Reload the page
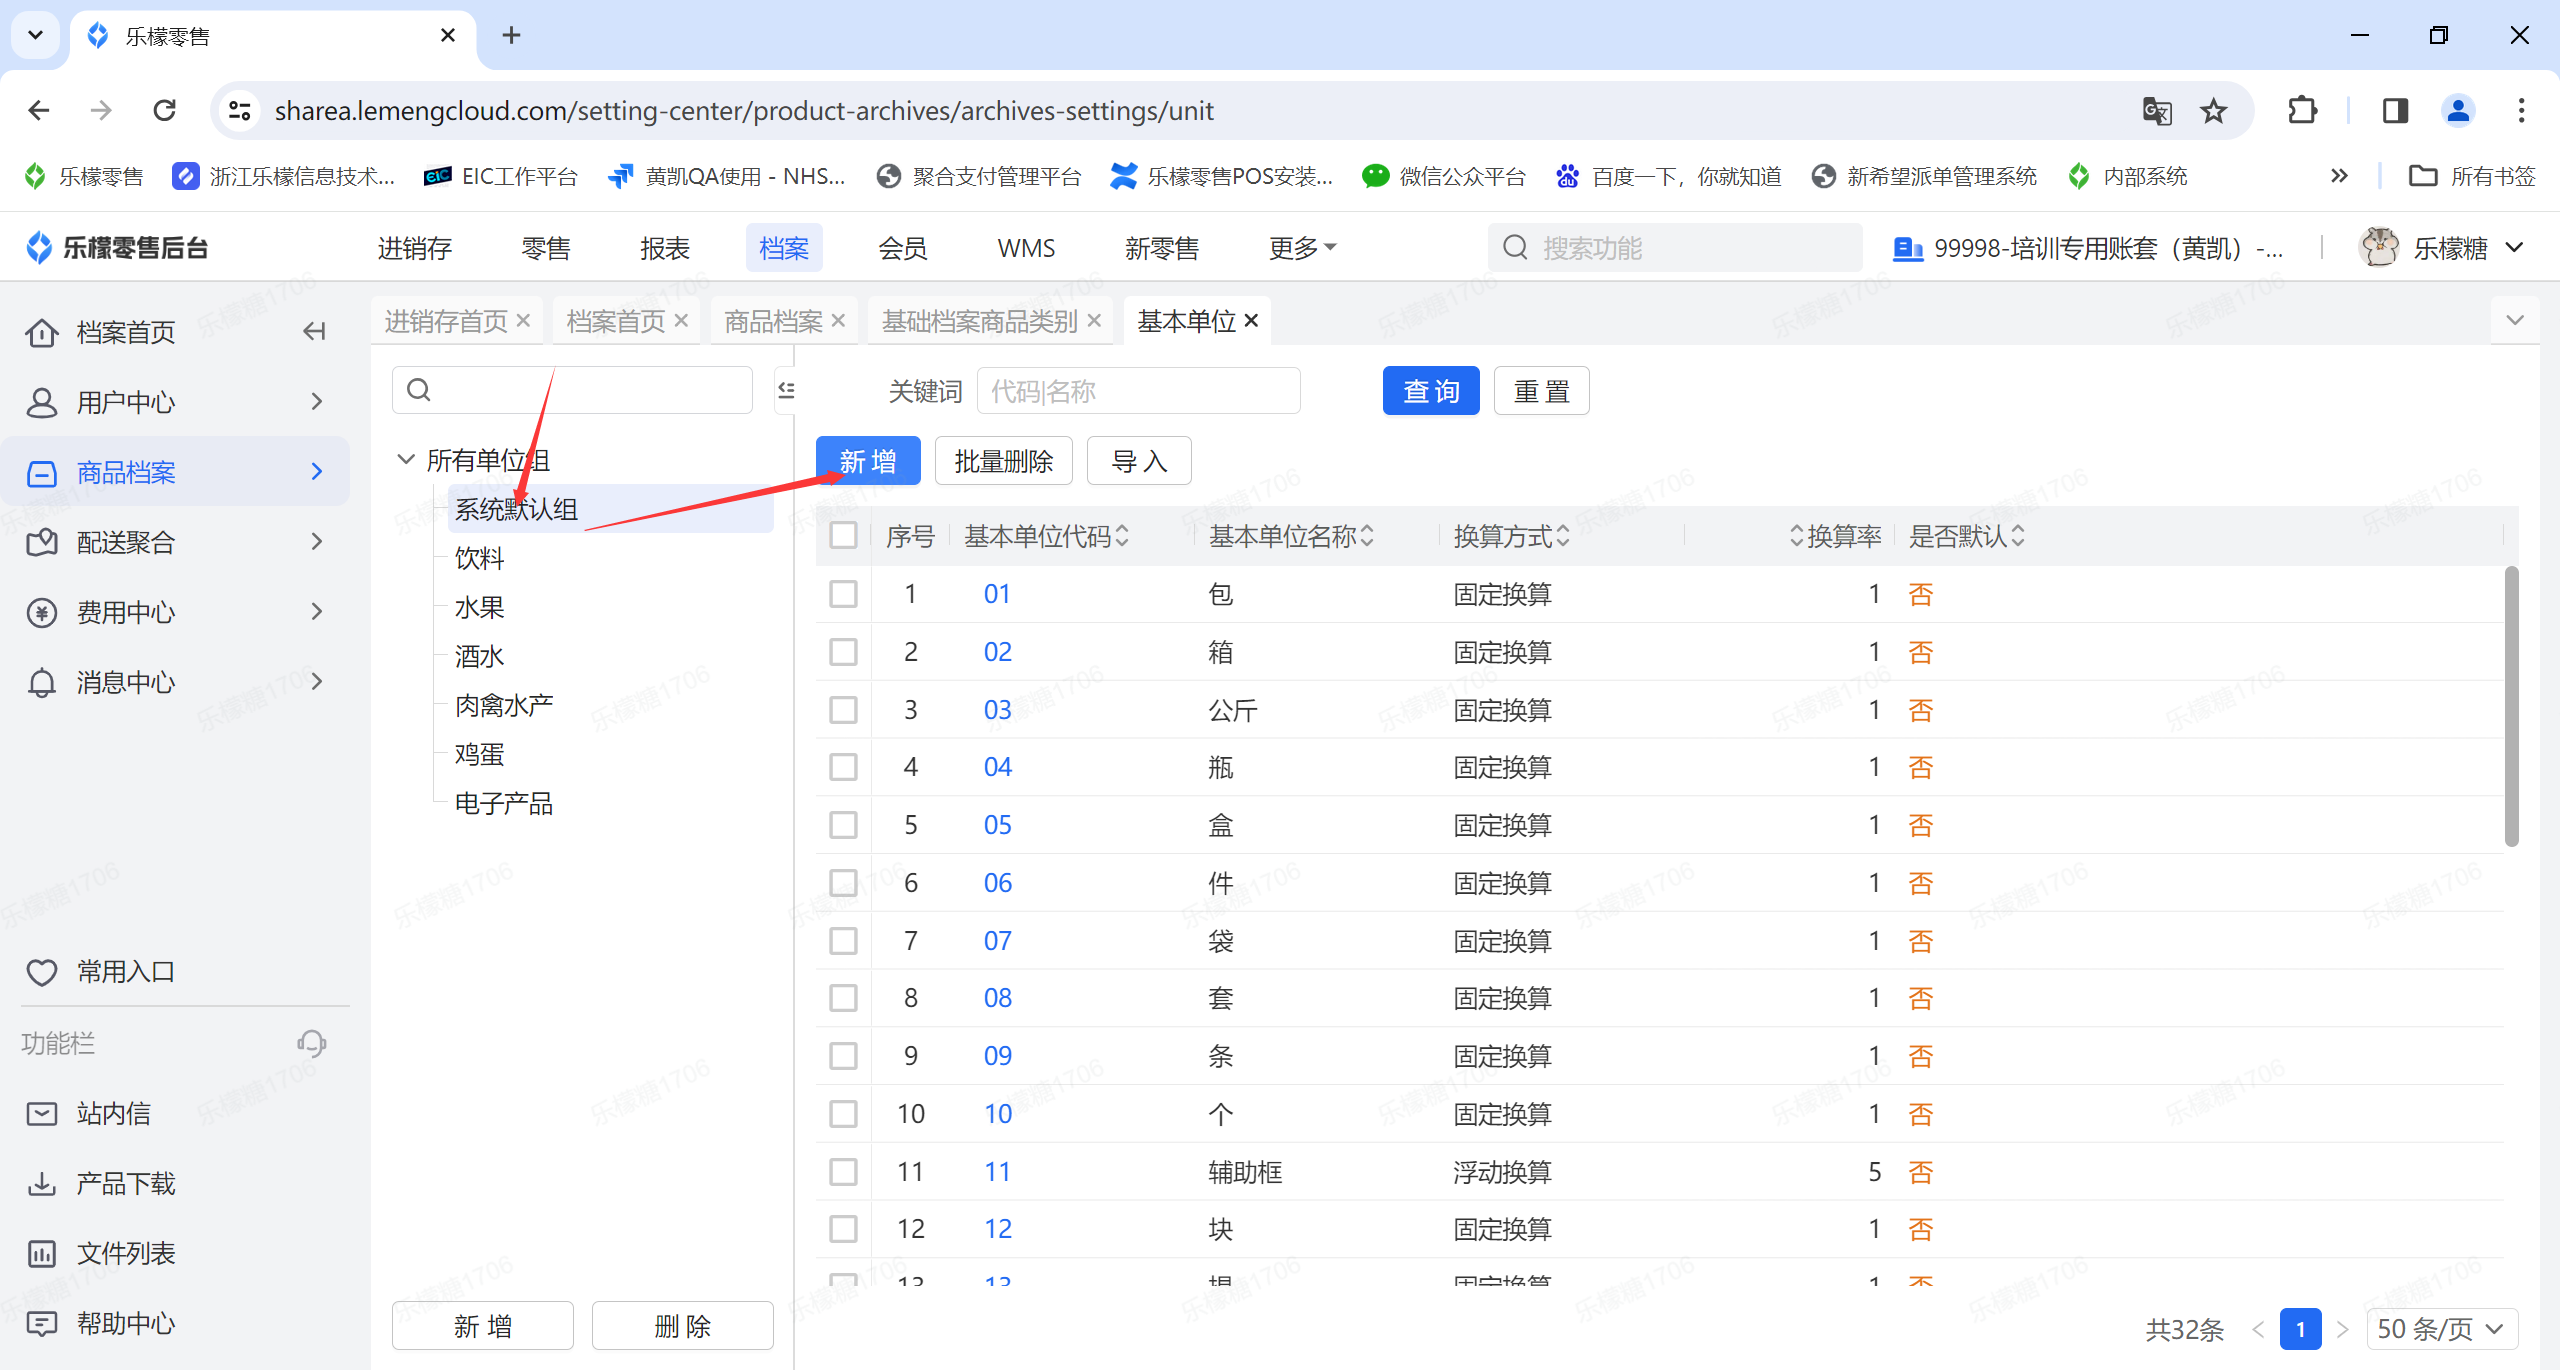 165,110
